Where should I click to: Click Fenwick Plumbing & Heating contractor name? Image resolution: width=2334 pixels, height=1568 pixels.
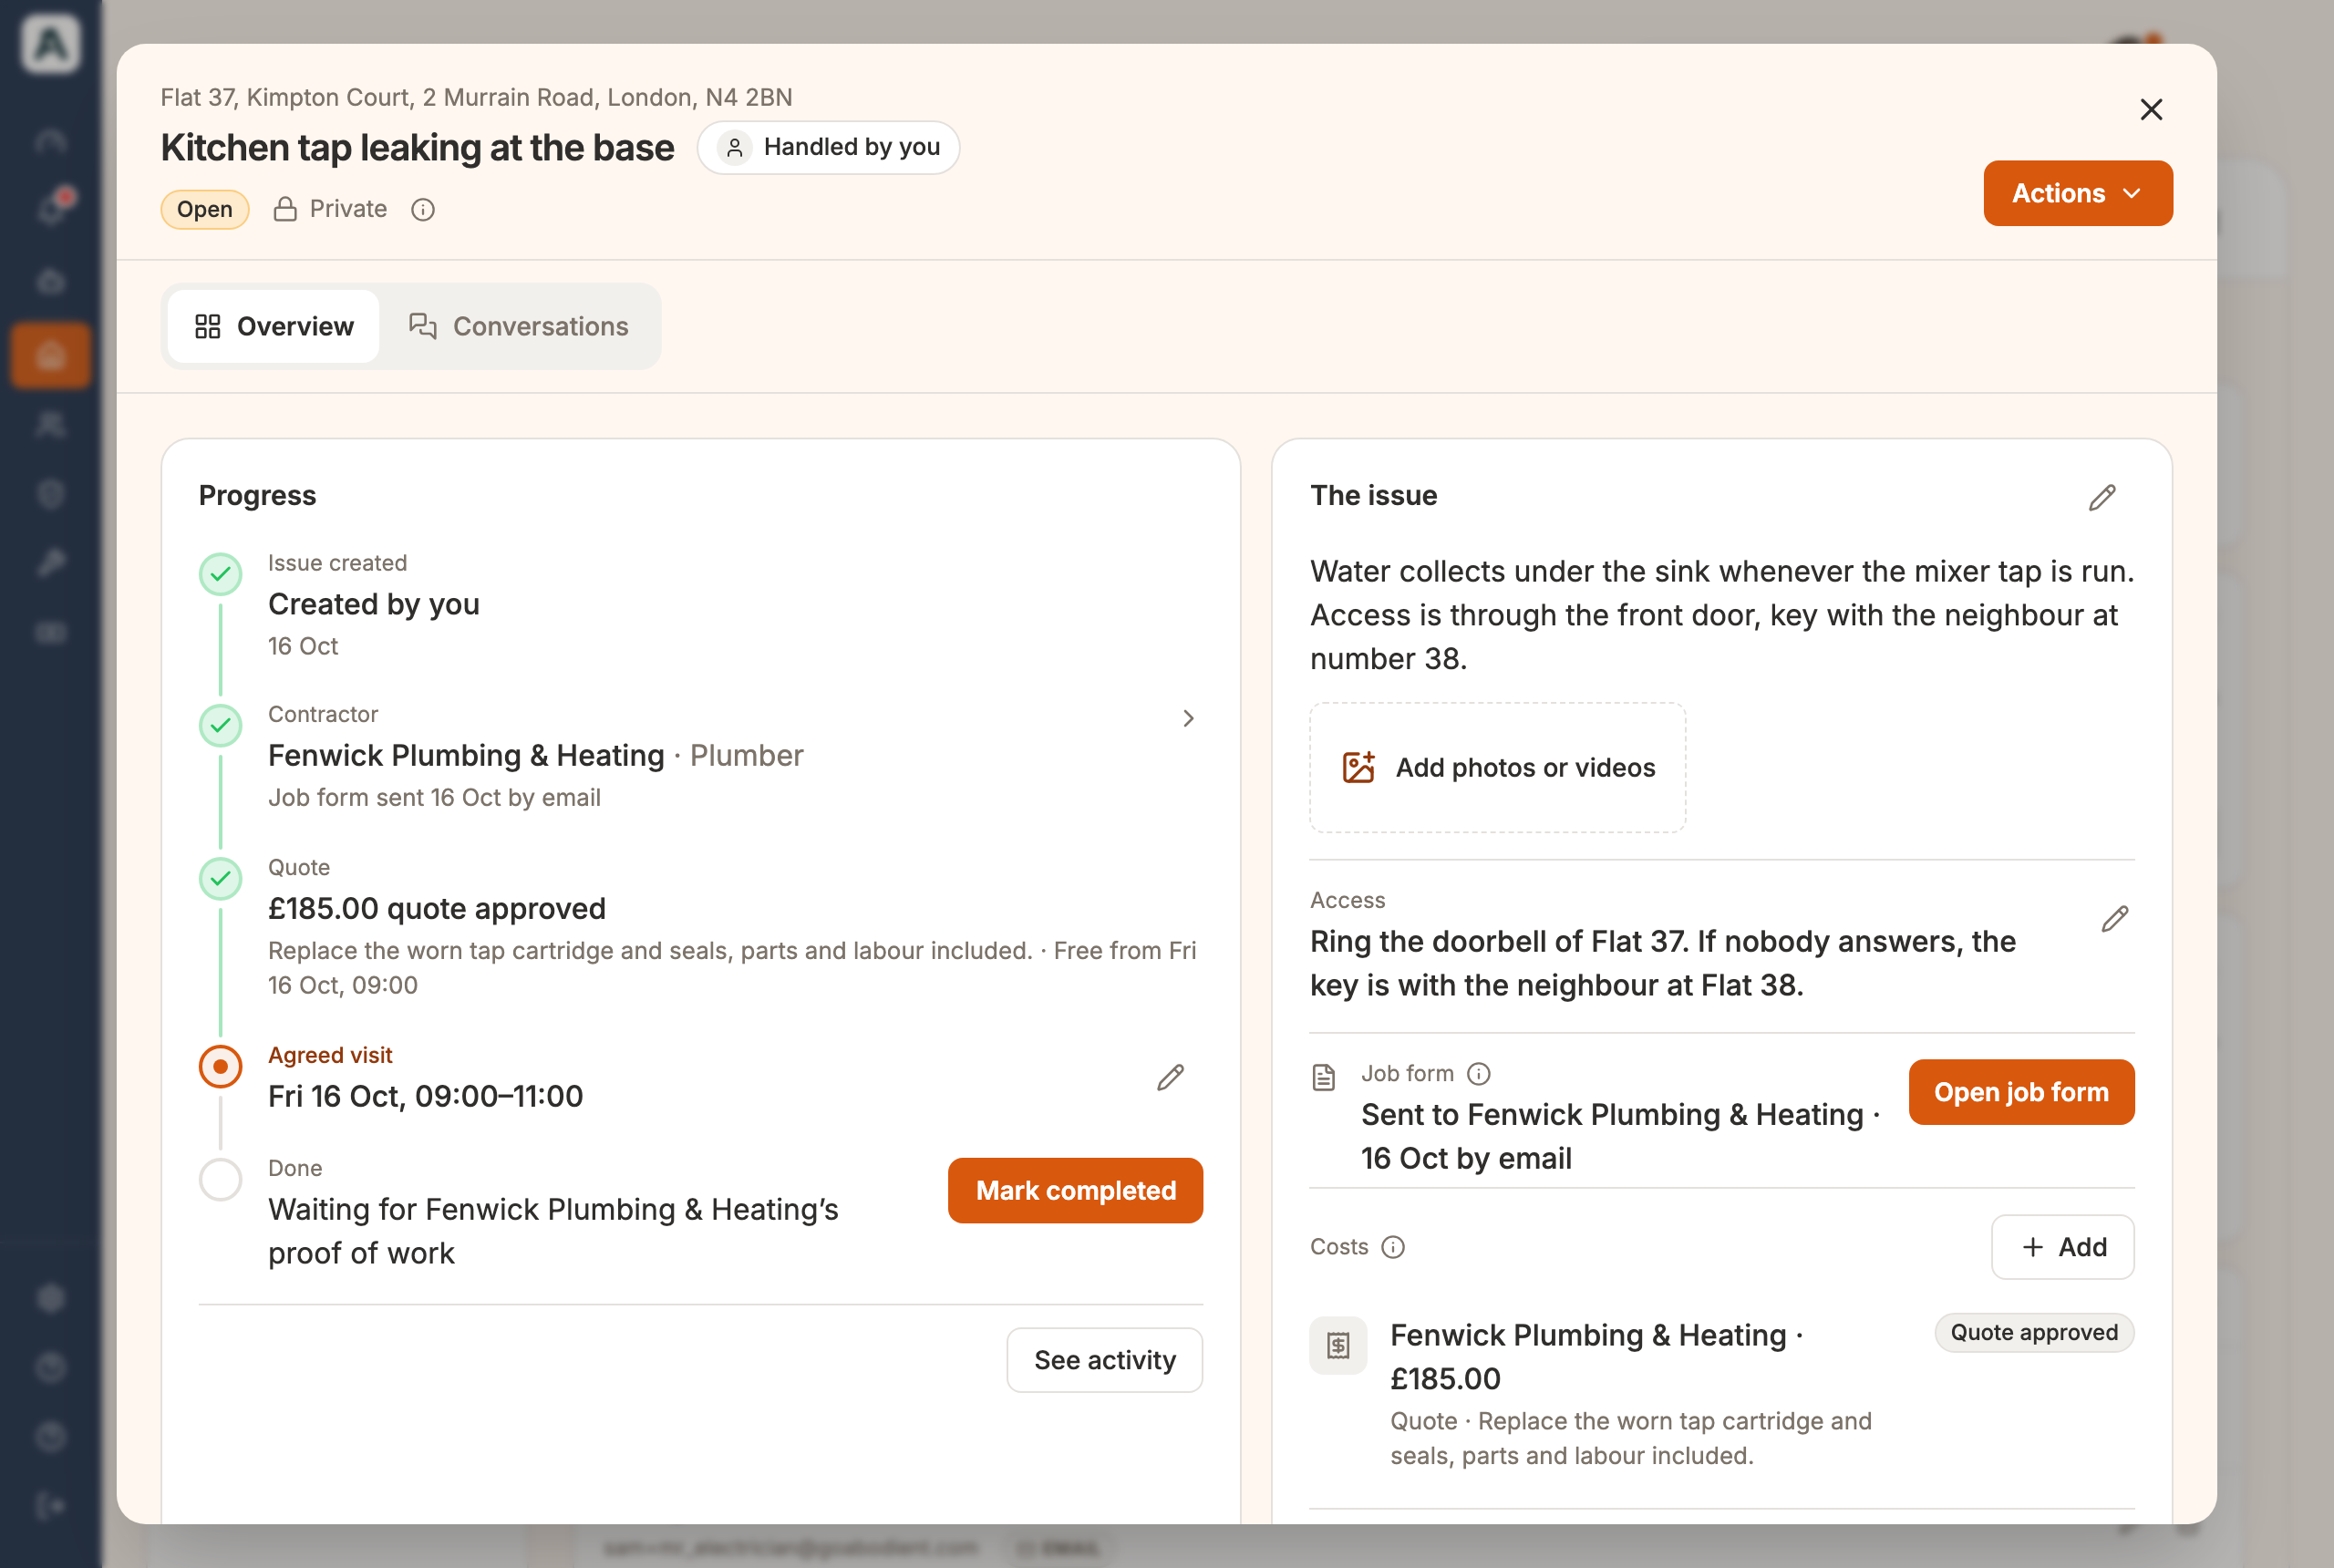tap(466, 755)
